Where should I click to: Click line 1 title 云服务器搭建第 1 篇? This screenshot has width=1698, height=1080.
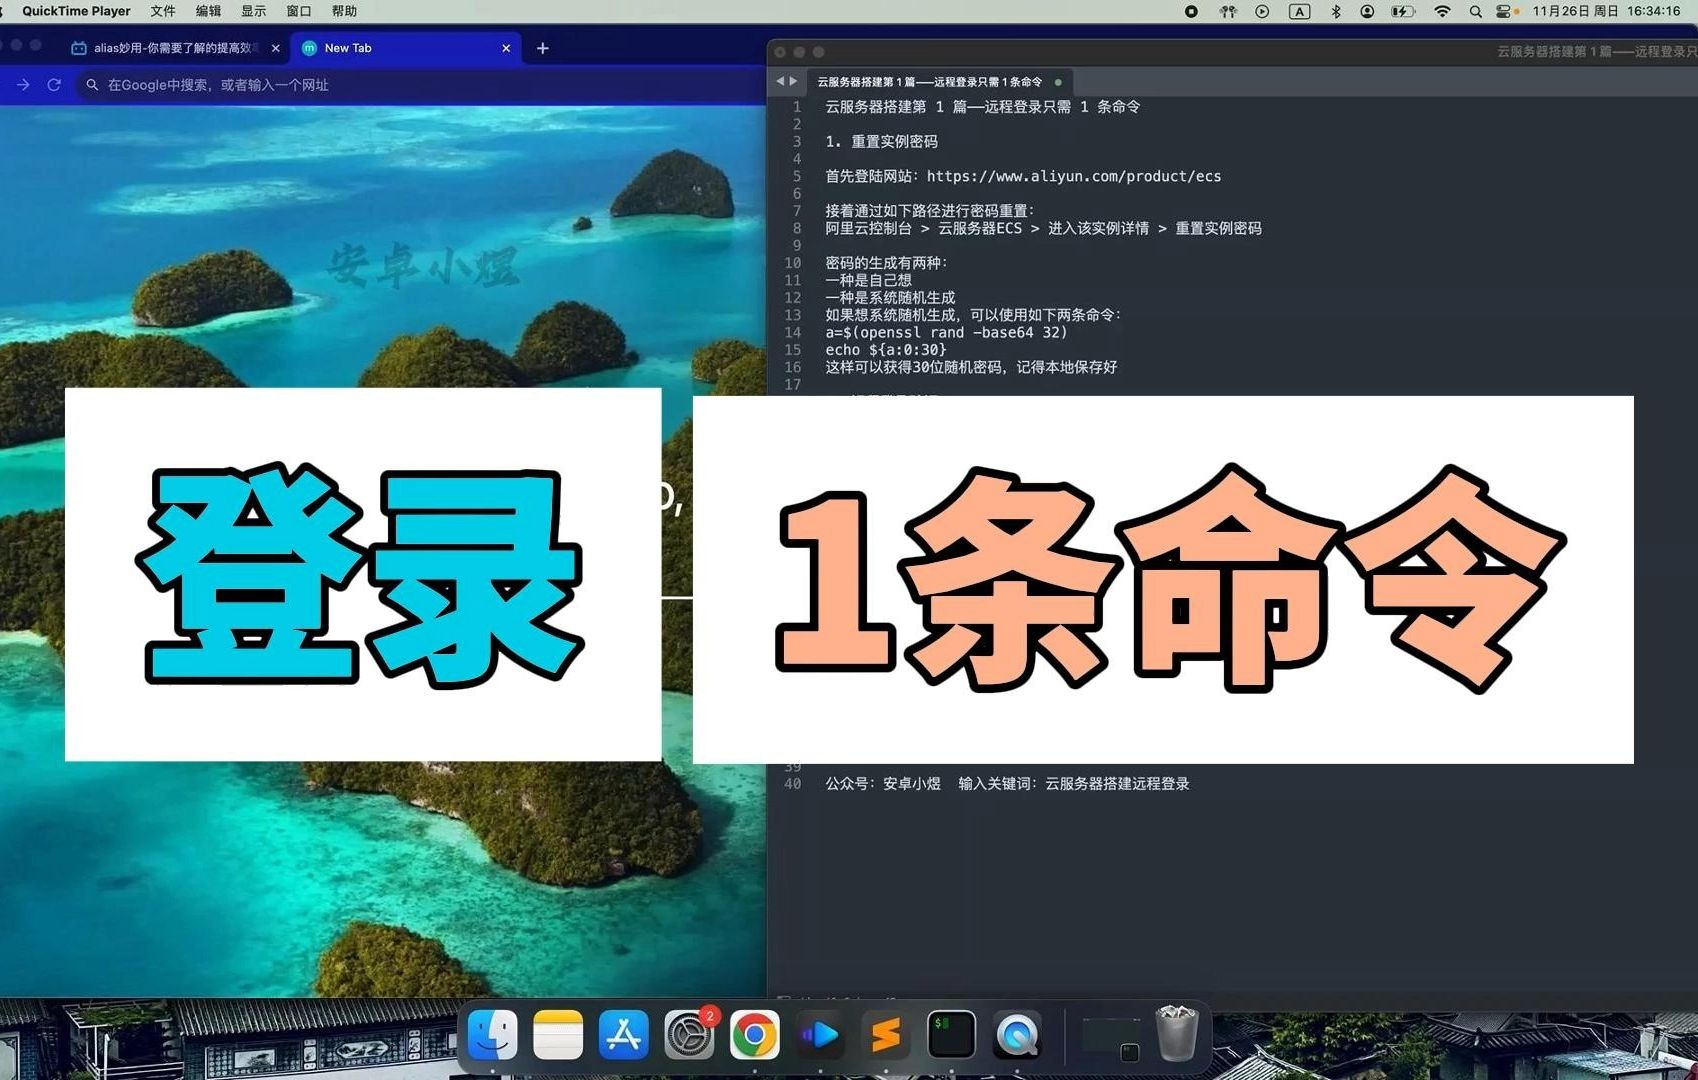coord(982,106)
